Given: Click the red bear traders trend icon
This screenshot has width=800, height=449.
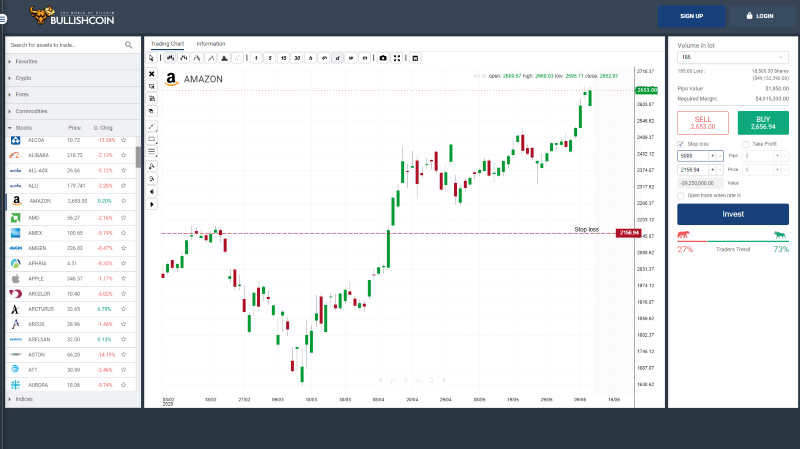Looking at the screenshot, I should point(684,235).
